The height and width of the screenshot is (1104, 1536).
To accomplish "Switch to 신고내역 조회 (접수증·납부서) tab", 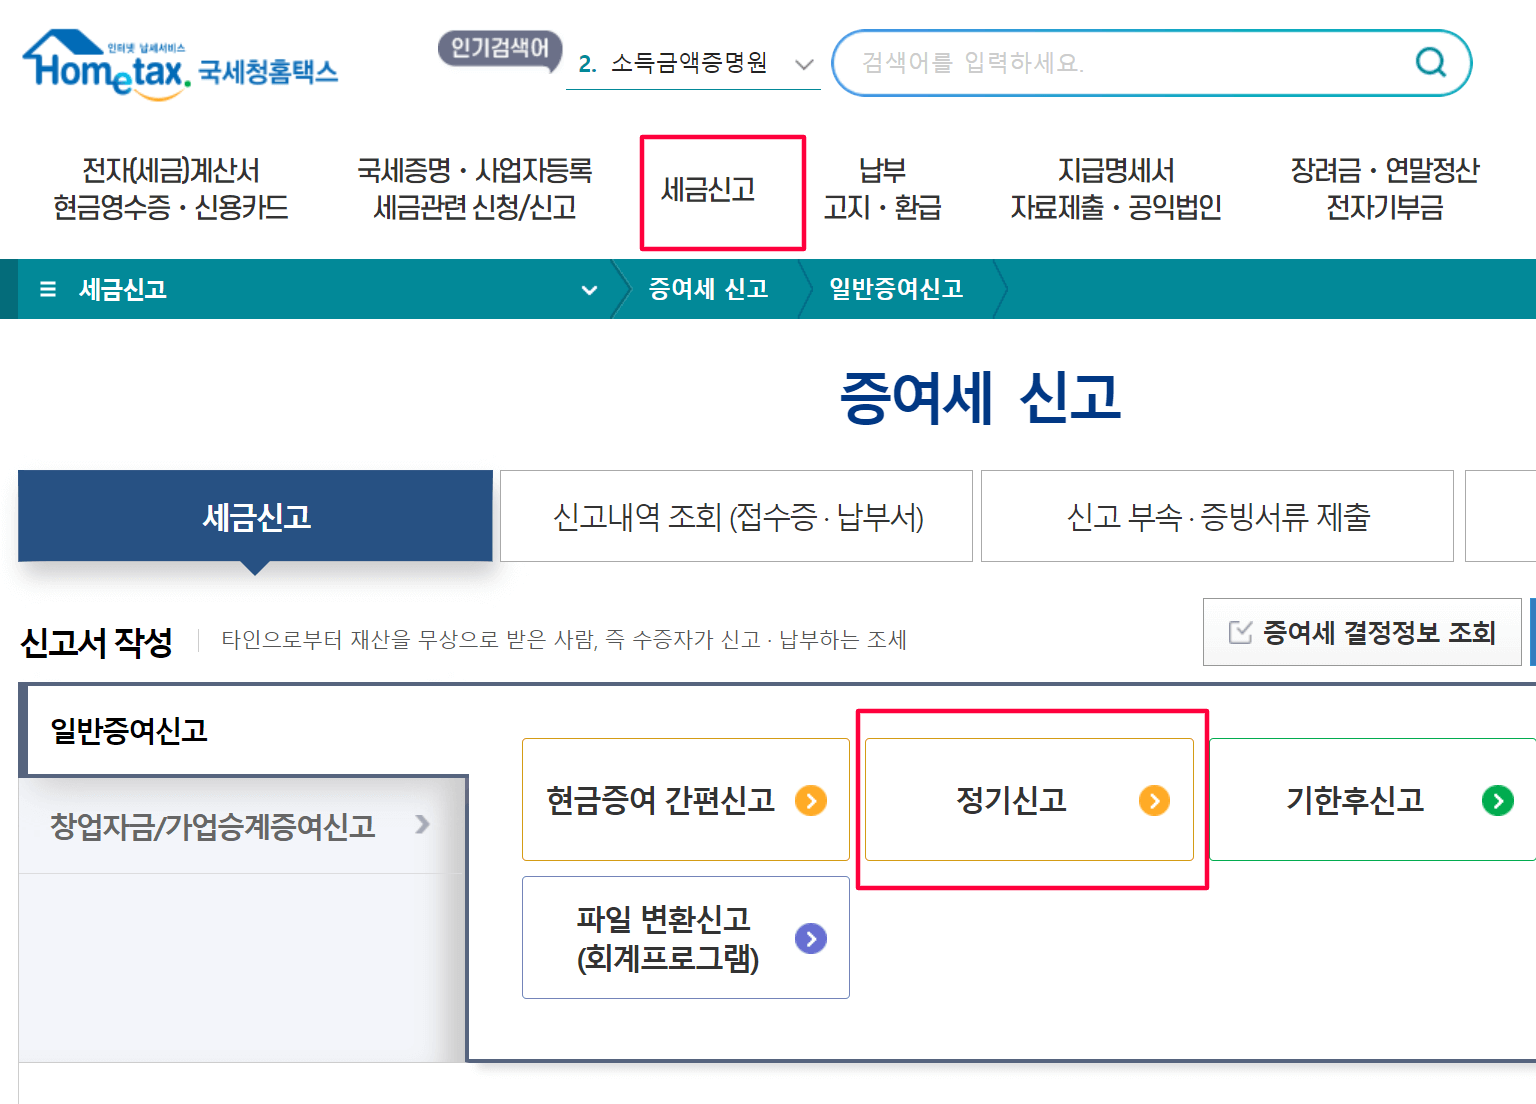I will [x=736, y=516].
